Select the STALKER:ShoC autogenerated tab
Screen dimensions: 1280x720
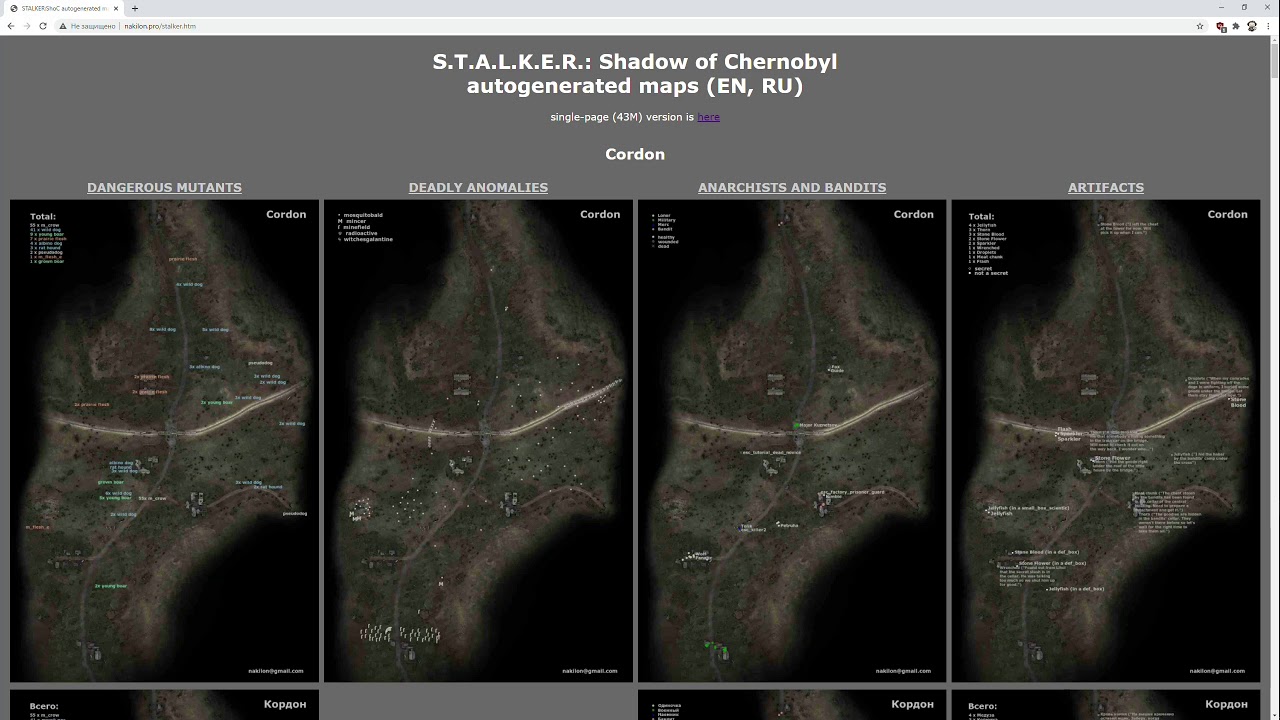coord(64,8)
